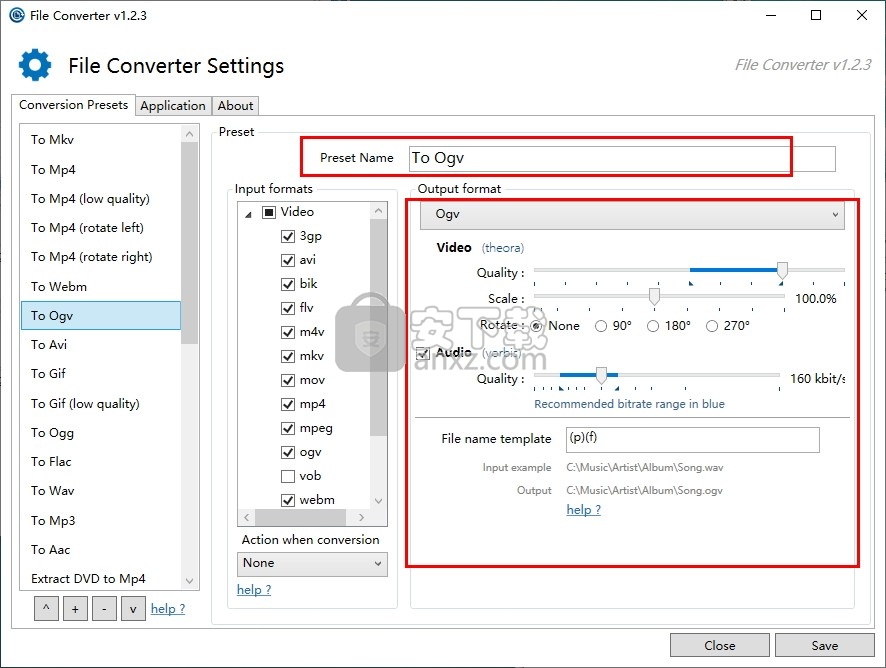
Task: Open the About tab
Action: pos(236,106)
